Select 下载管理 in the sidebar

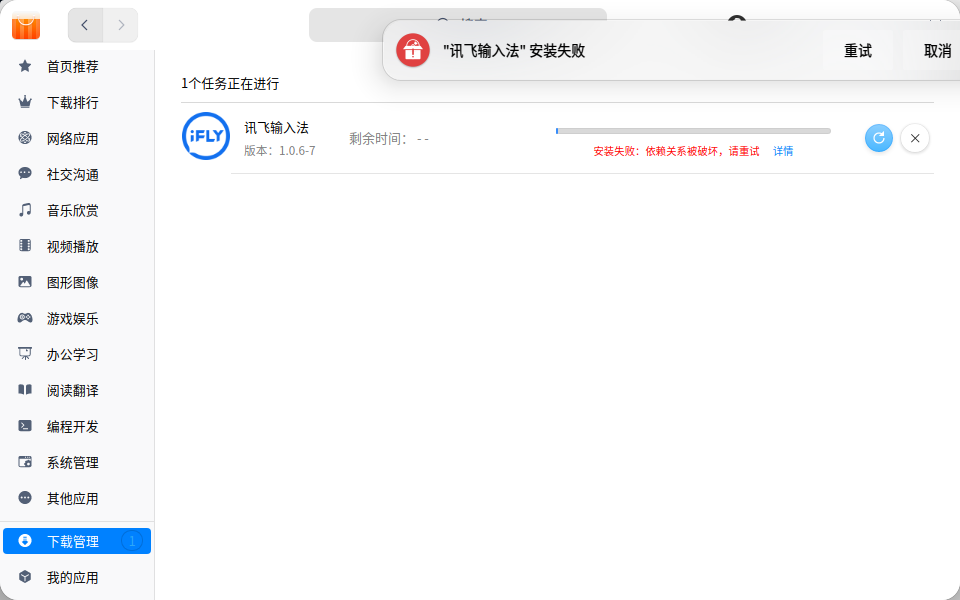click(x=77, y=541)
